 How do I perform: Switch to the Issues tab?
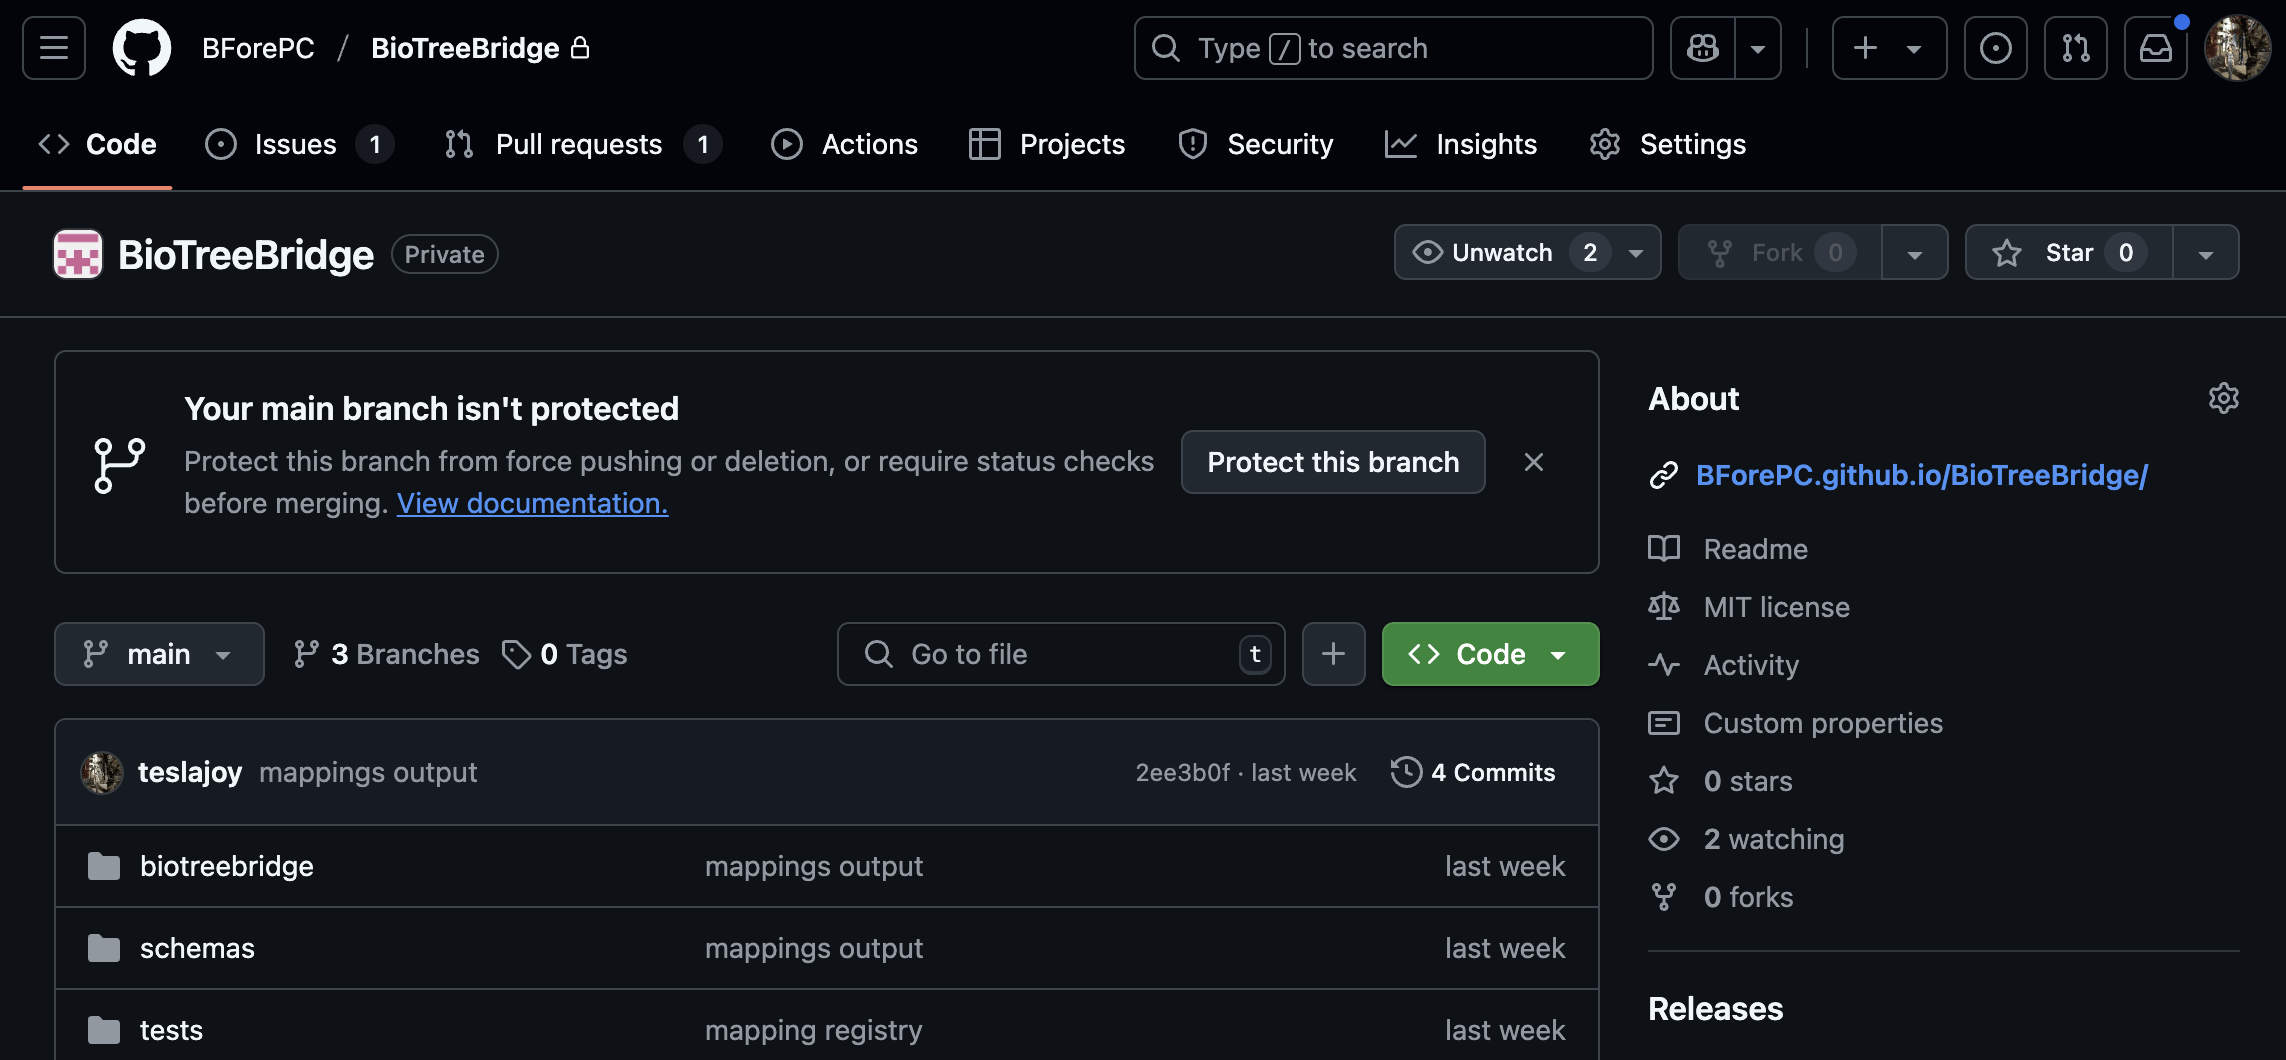pyautogui.click(x=298, y=144)
